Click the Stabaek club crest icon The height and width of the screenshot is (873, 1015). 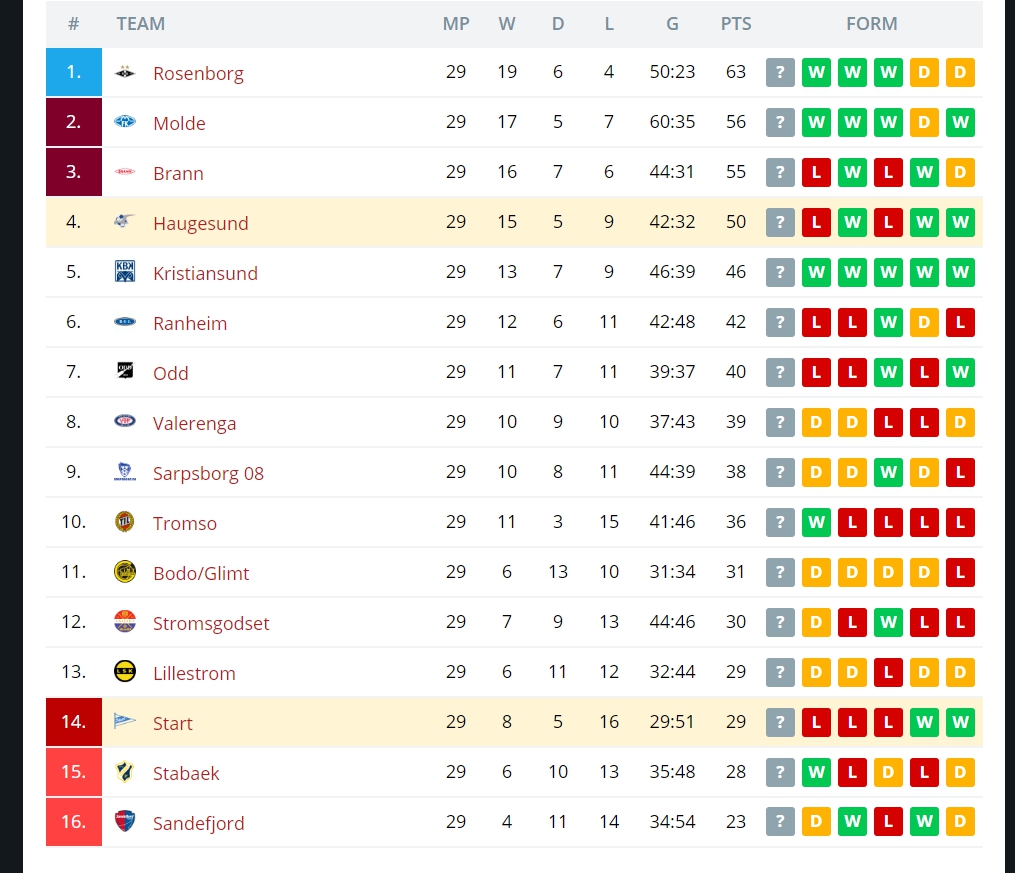pos(125,771)
